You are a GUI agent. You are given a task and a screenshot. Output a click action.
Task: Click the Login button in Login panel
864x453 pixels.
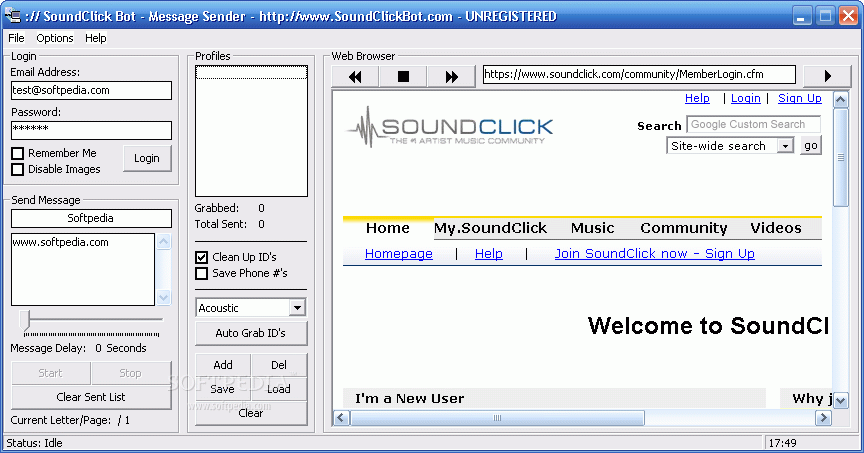[x=147, y=158]
